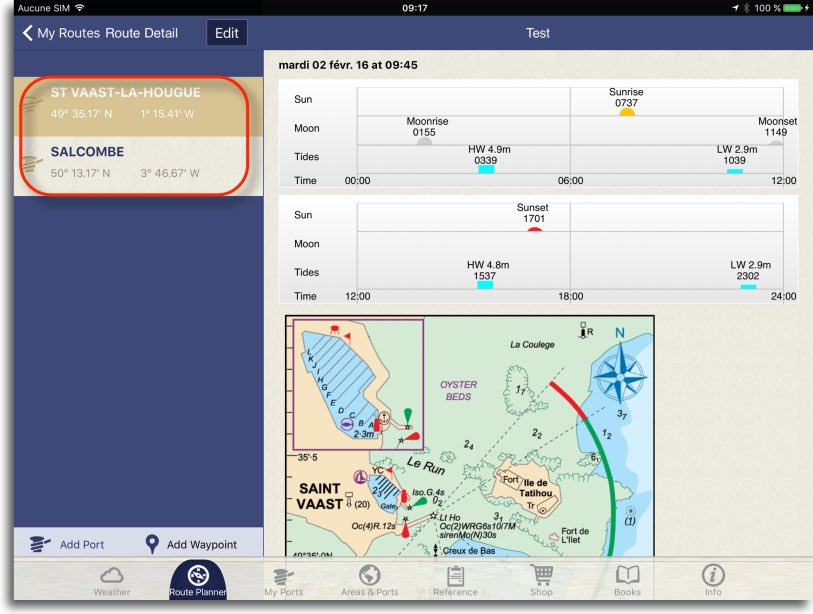This screenshot has height=614, width=813.
Task: Open the My Ports tab
Action: [x=284, y=581]
